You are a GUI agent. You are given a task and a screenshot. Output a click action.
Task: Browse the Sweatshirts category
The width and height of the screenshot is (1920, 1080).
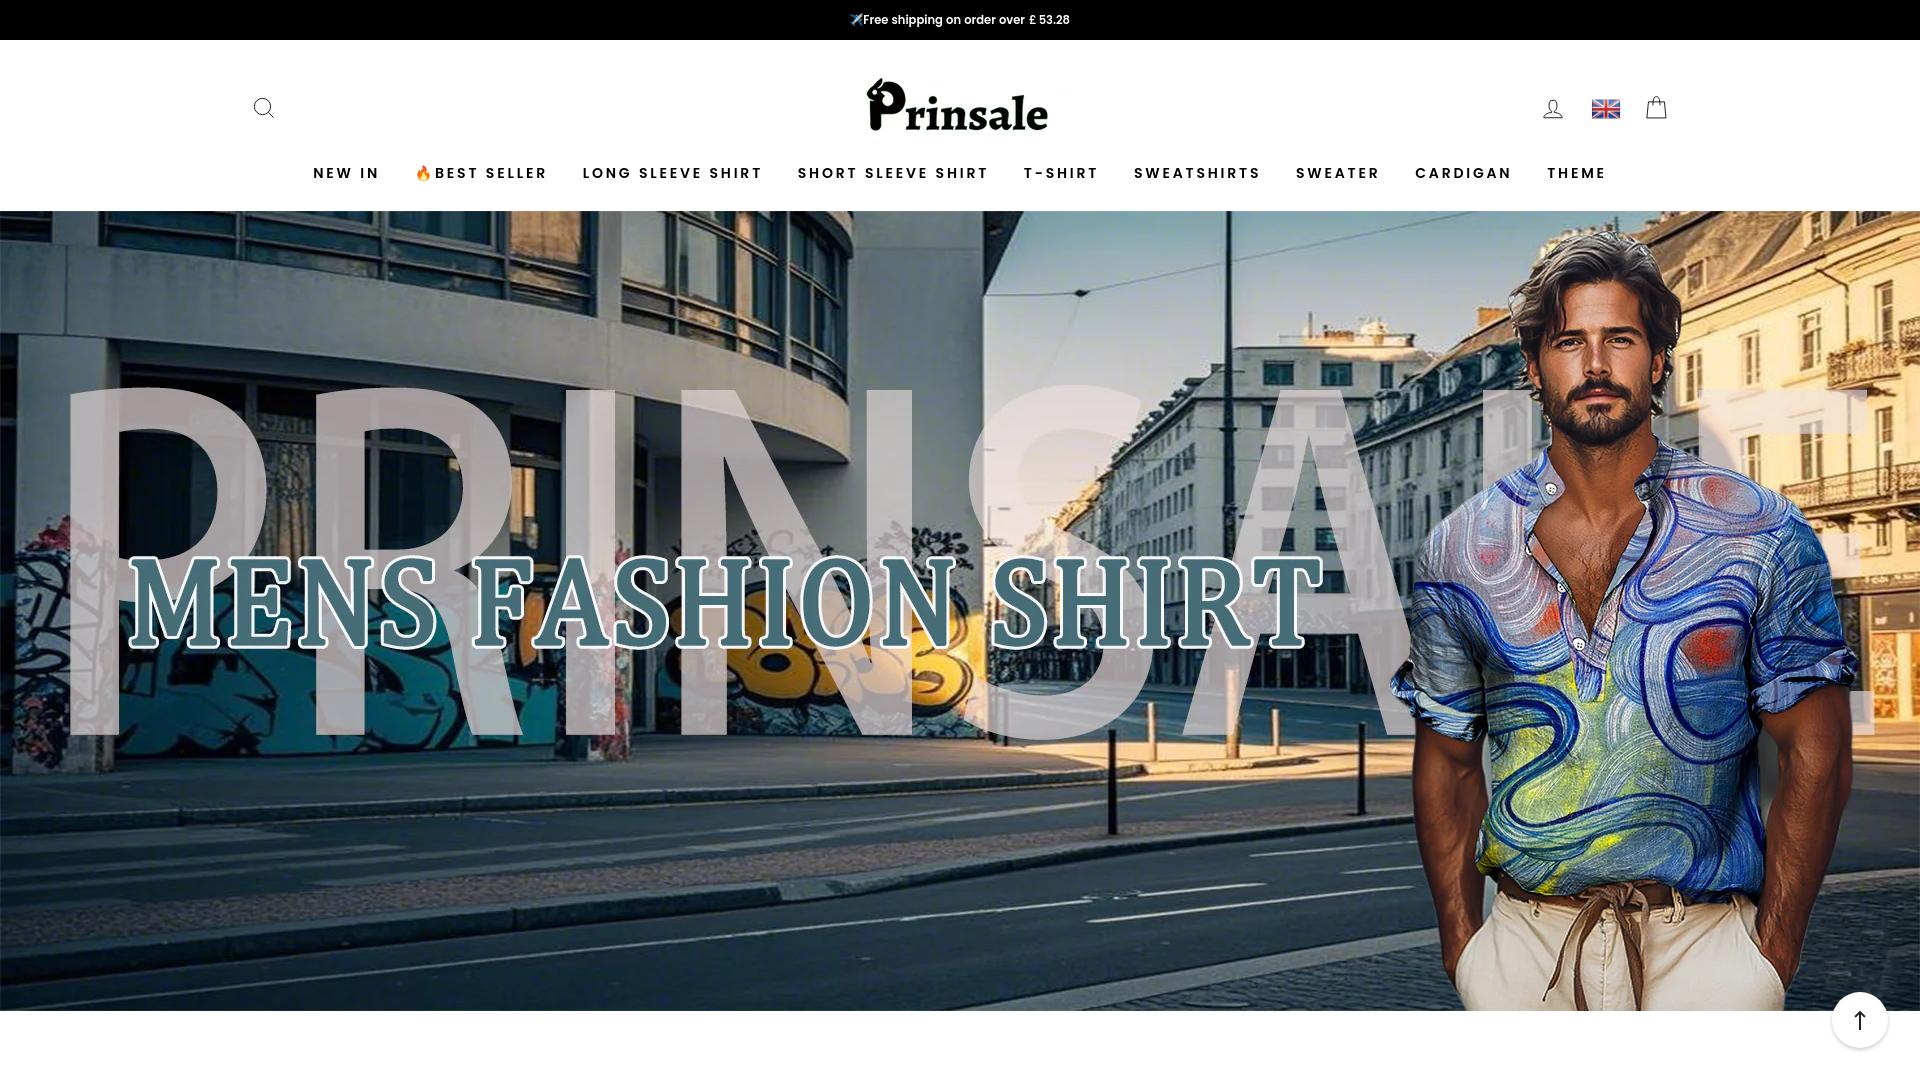point(1197,173)
